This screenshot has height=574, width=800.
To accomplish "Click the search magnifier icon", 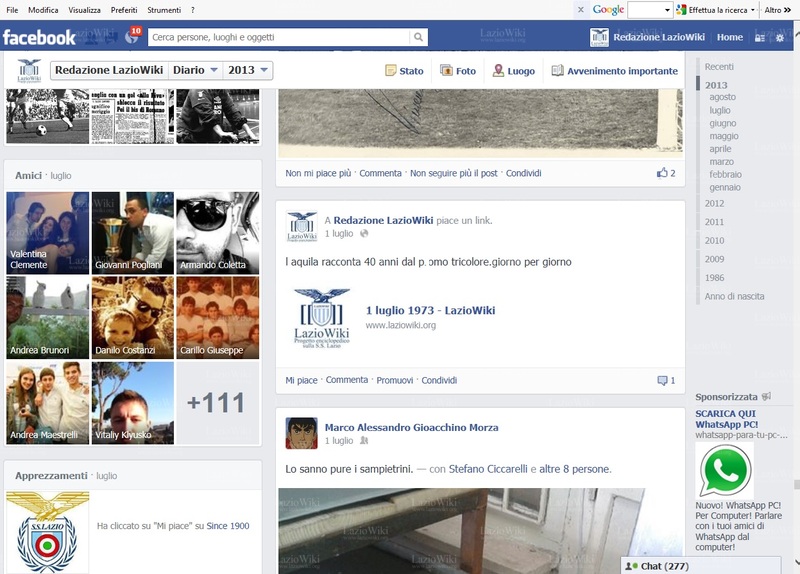I will 418,37.
